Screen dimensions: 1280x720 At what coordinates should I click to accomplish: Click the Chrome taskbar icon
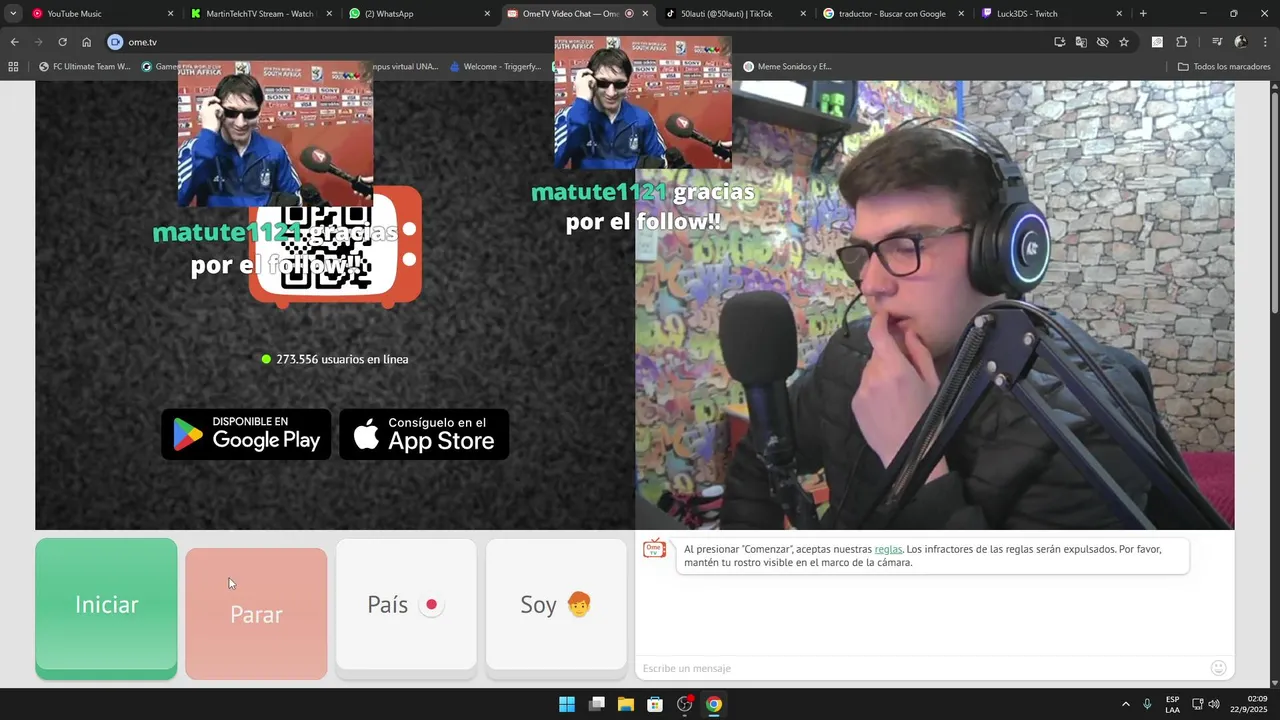714,704
